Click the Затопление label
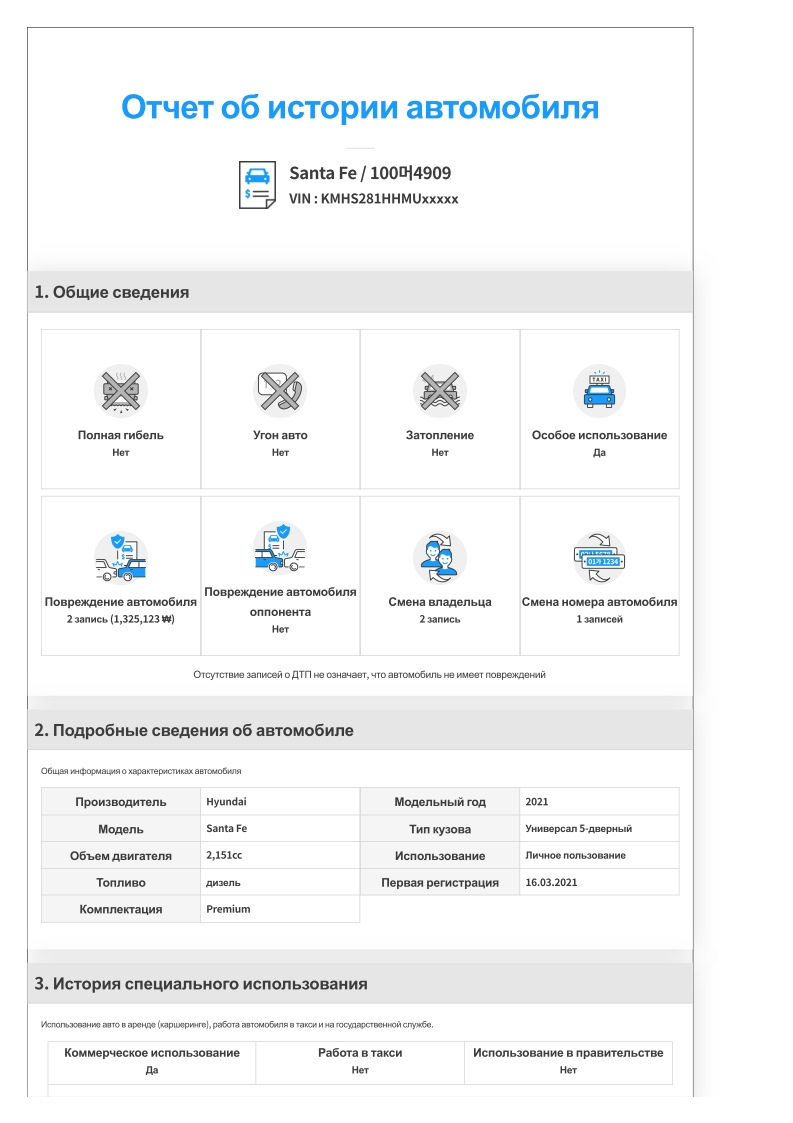 (440, 435)
